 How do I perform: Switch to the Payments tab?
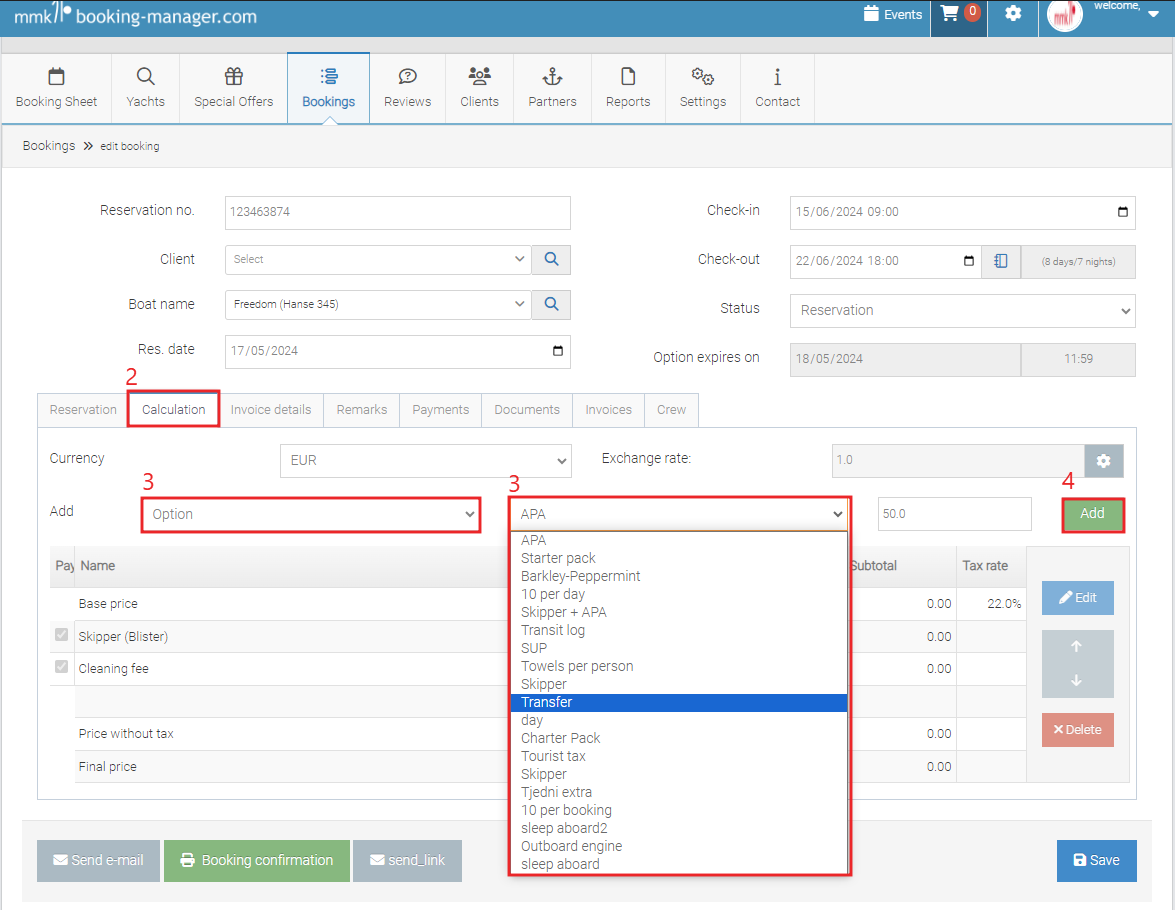click(440, 410)
